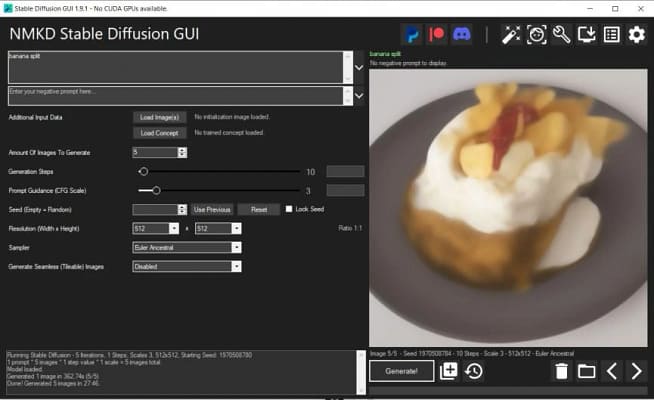This screenshot has width=654, height=400.
Task: Expand the negative prompt box chevron
Action: pos(359,96)
